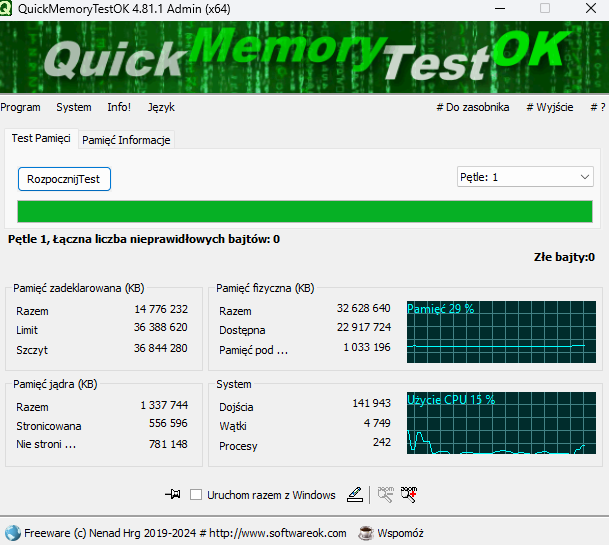
Task: Click the Stronicowana value 556 596
Action: pos(168,423)
